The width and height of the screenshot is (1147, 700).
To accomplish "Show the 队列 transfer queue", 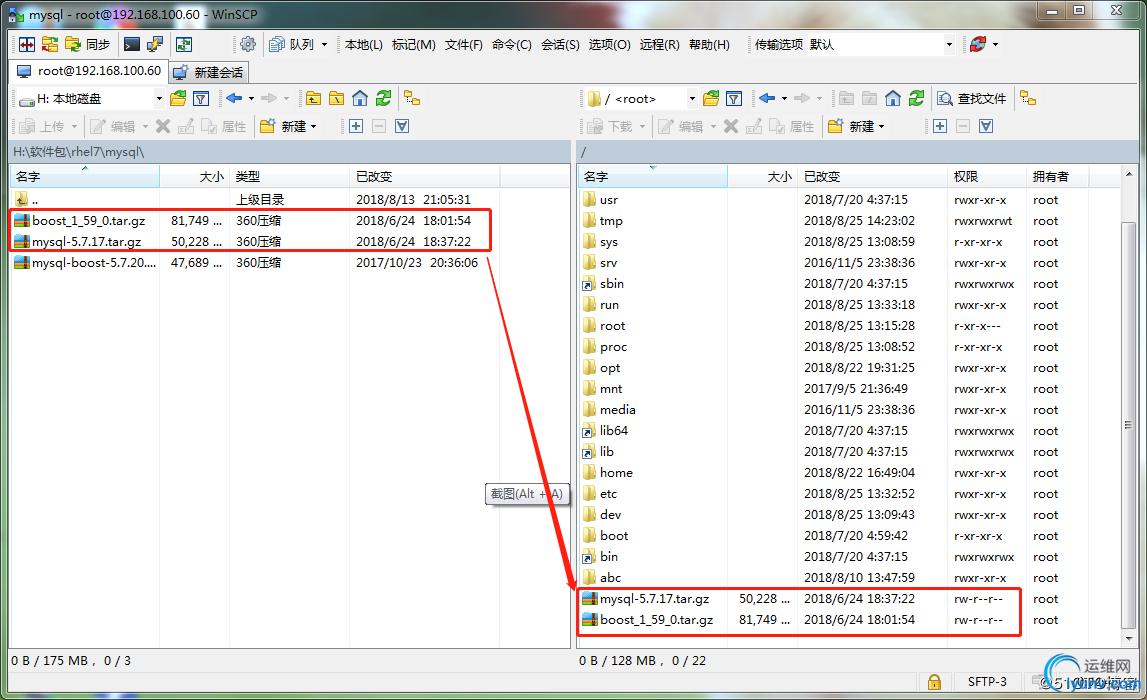I will [292, 45].
